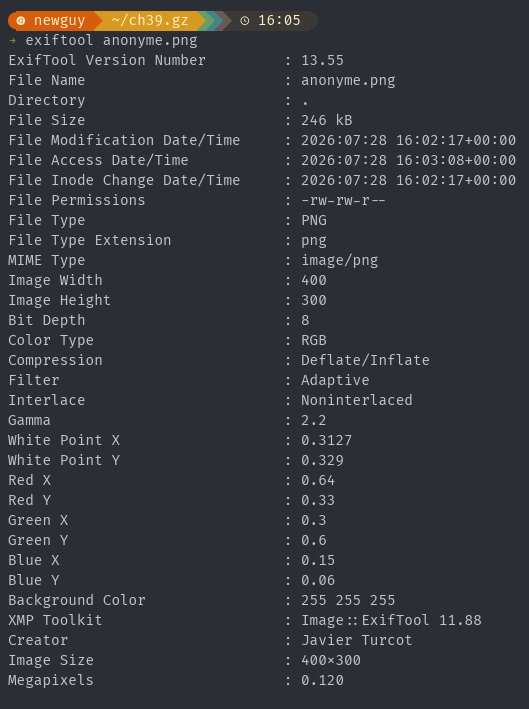Click the Creator value Javier Turcot

(357, 641)
